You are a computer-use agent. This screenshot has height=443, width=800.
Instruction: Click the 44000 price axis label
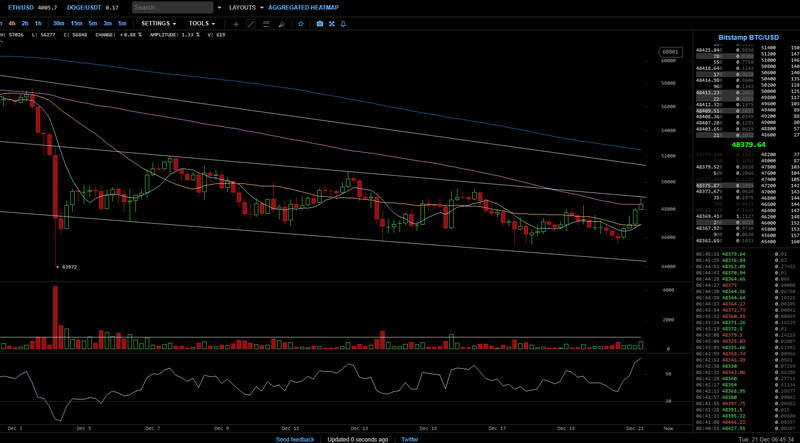point(668,266)
